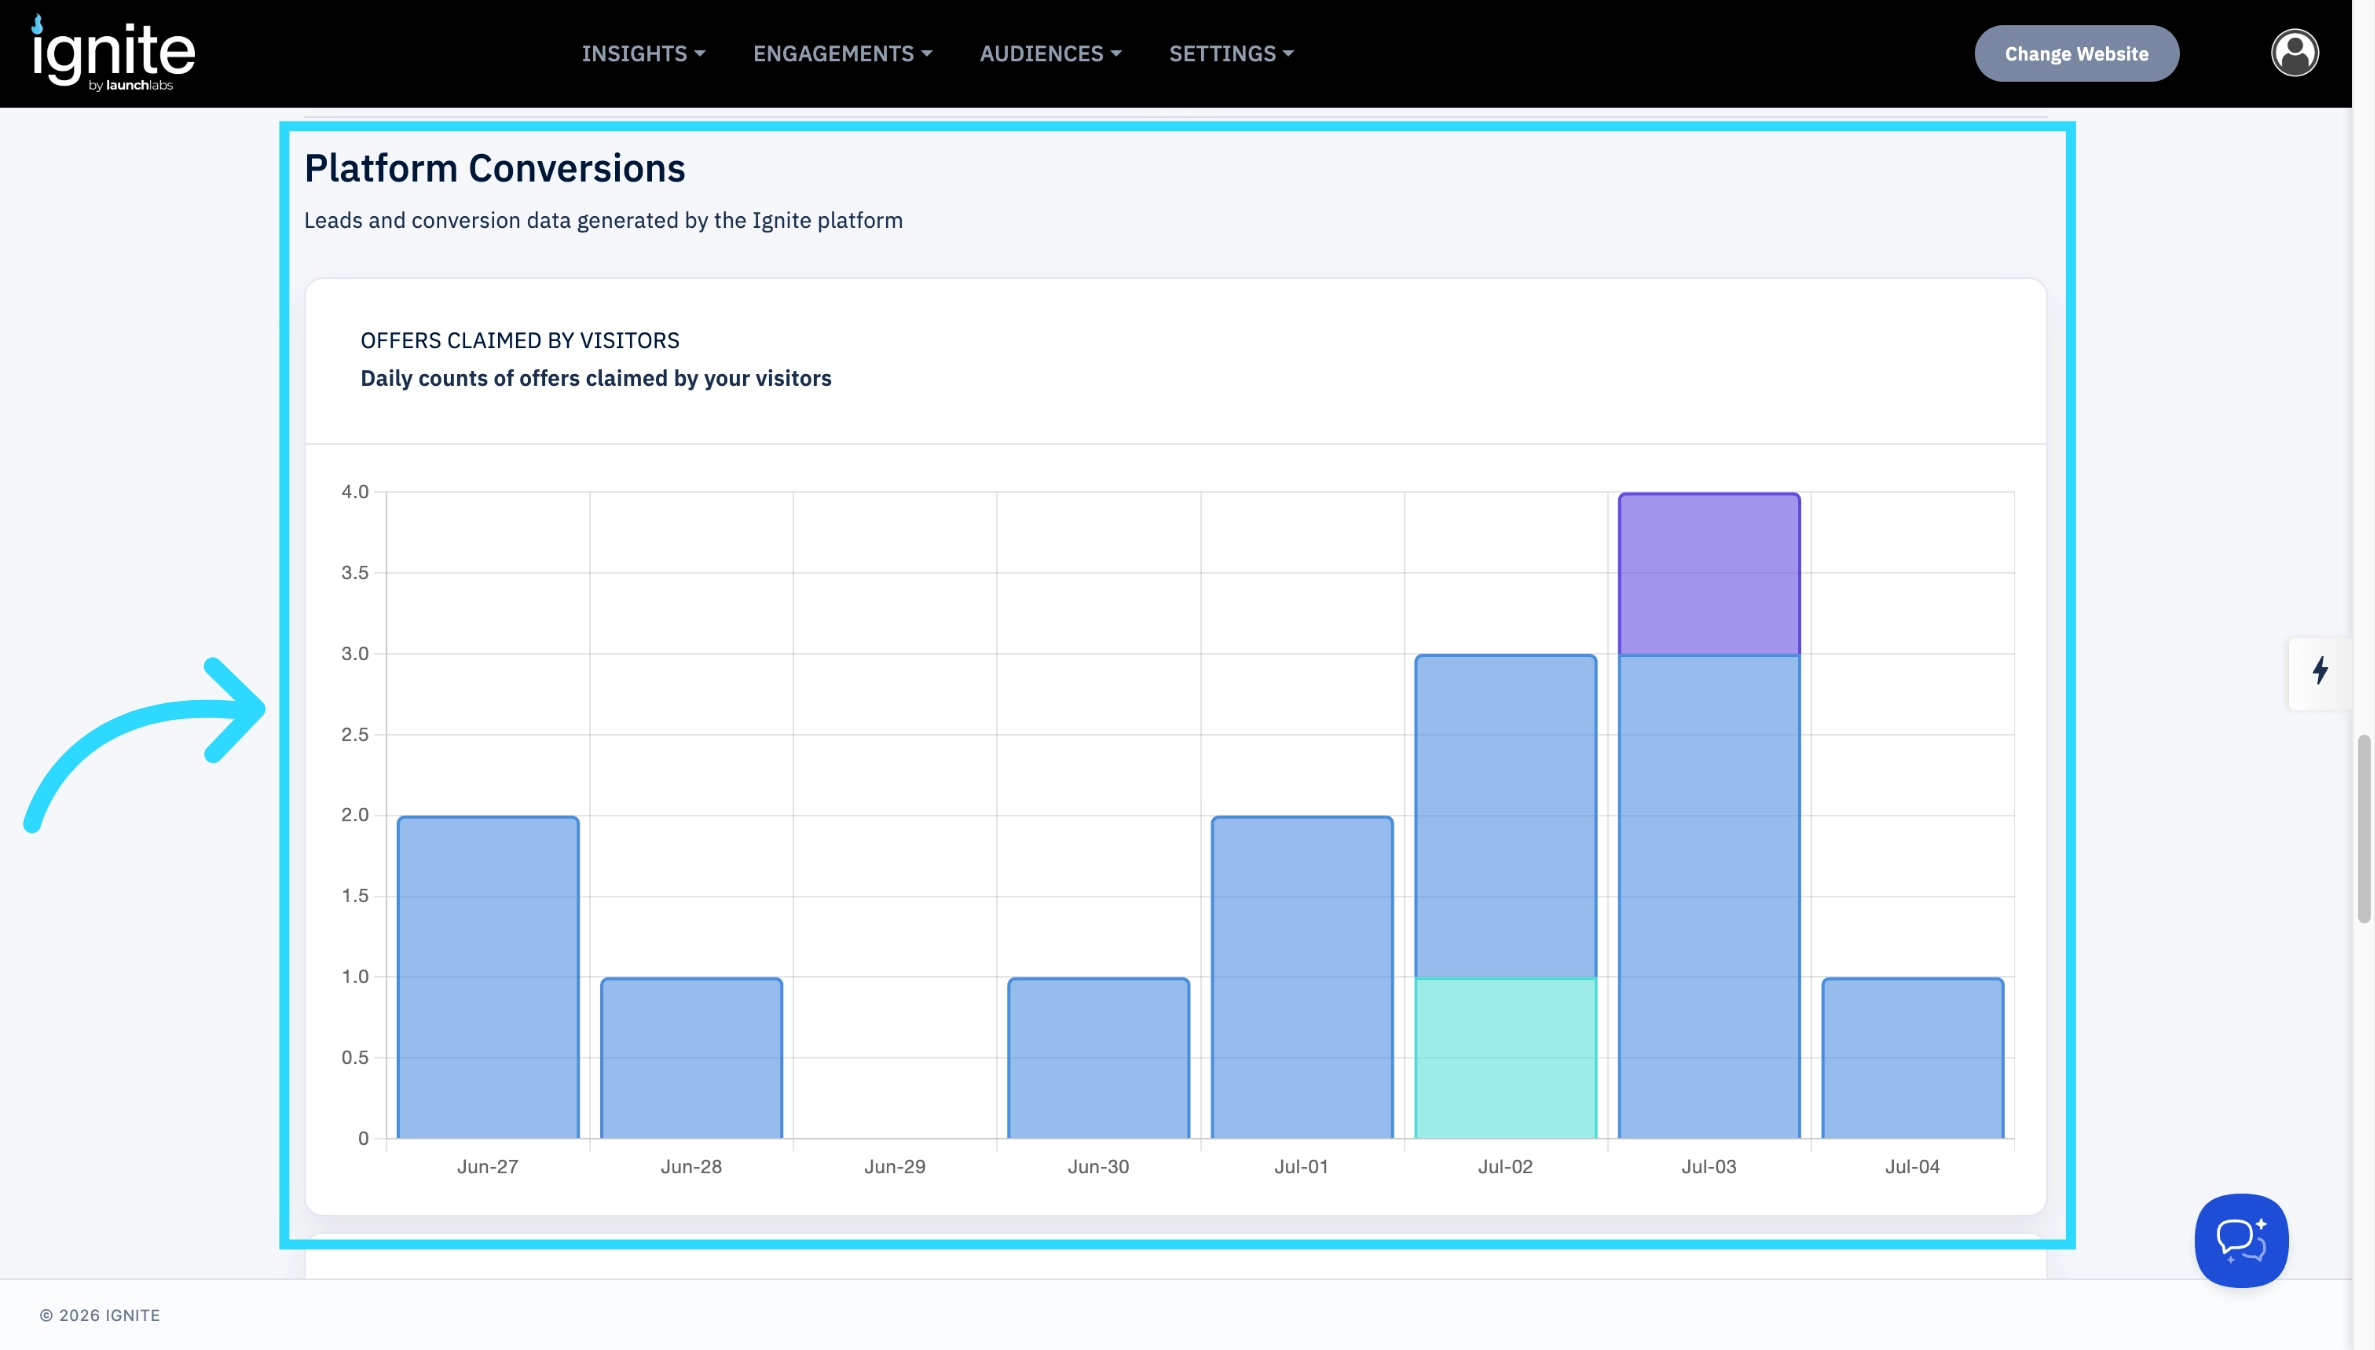2375x1350 pixels.
Task: Click the Jul-01 blue bar
Action: [1302, 977]
